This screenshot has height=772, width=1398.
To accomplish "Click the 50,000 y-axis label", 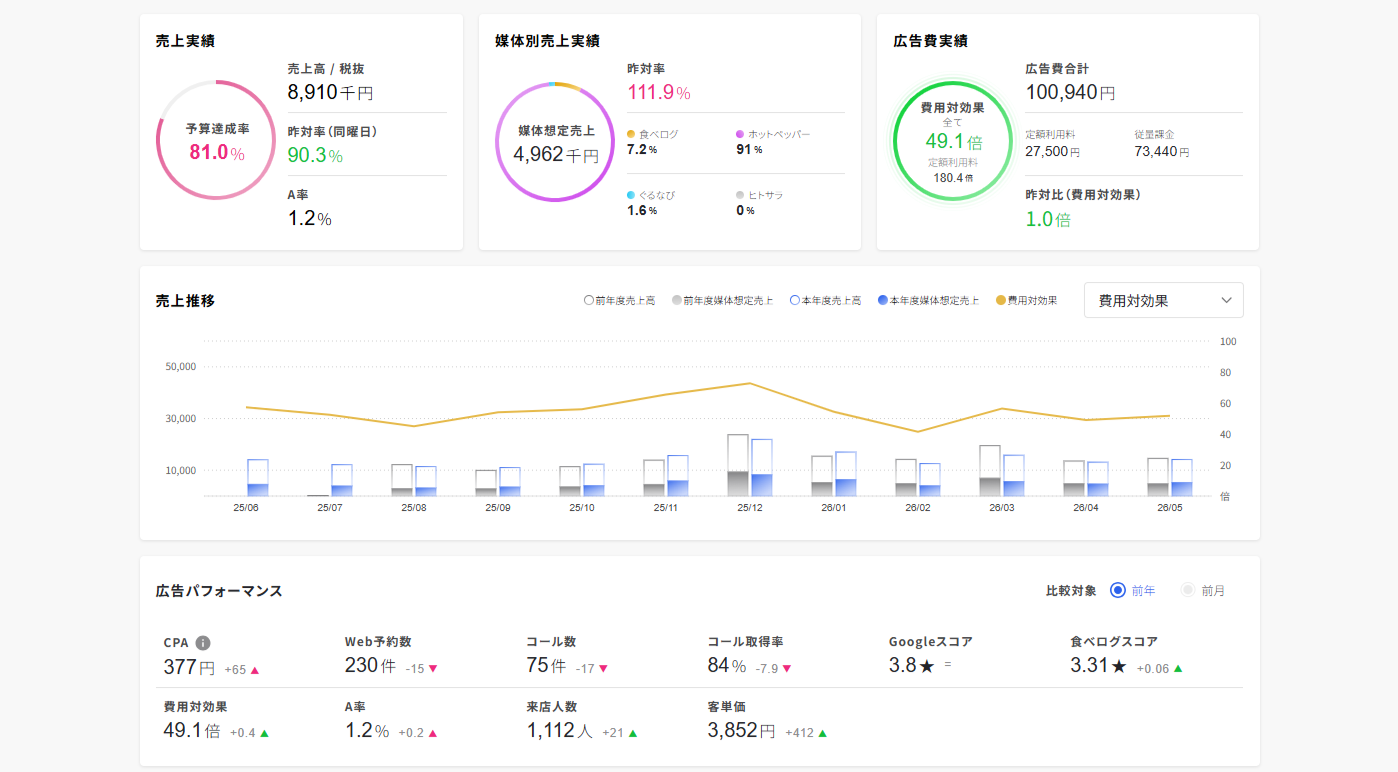I will tap(180, 366).
